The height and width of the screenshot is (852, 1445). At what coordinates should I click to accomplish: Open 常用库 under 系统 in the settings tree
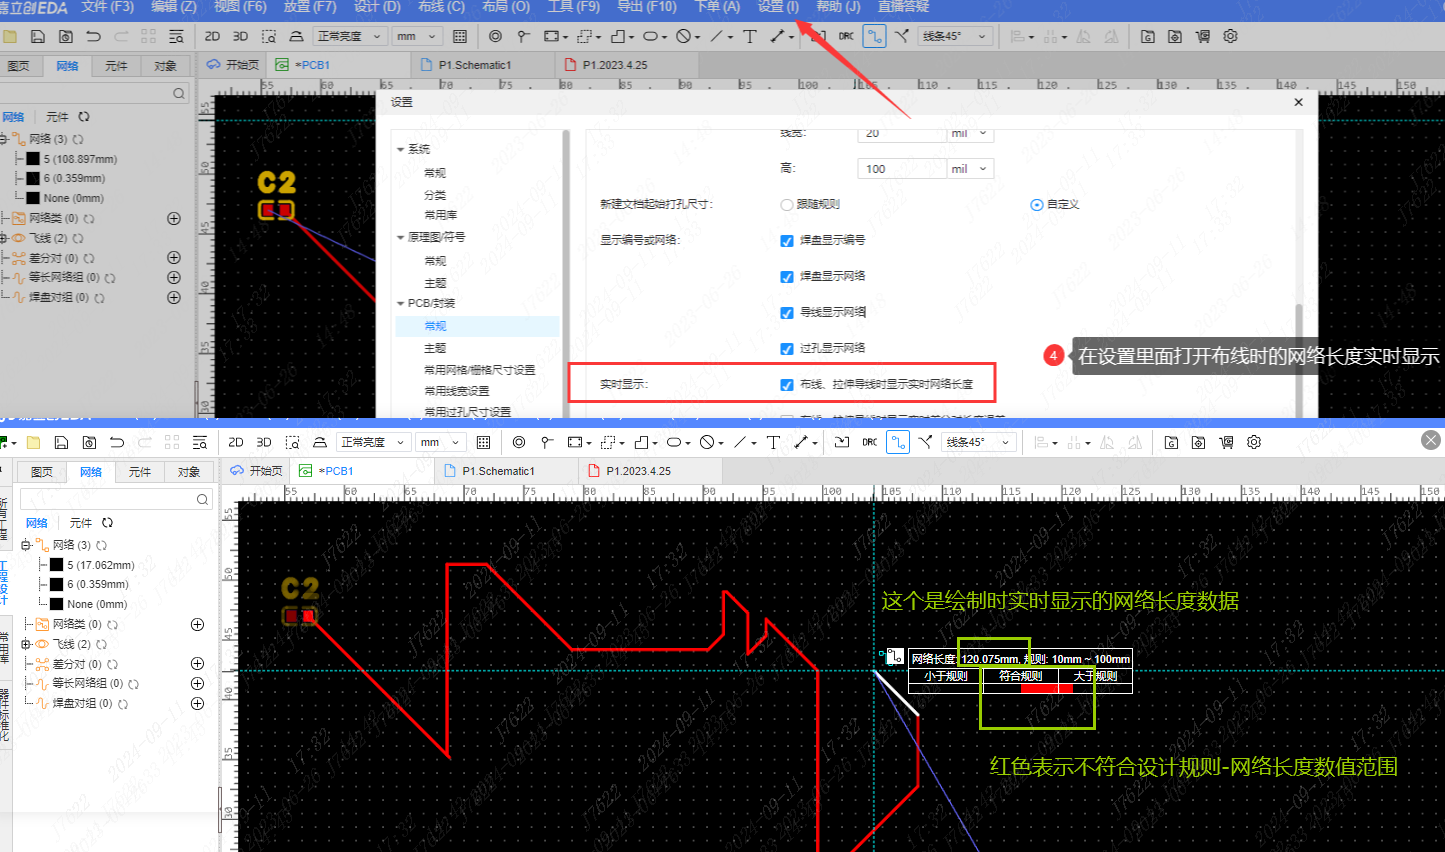pos(441,215)
